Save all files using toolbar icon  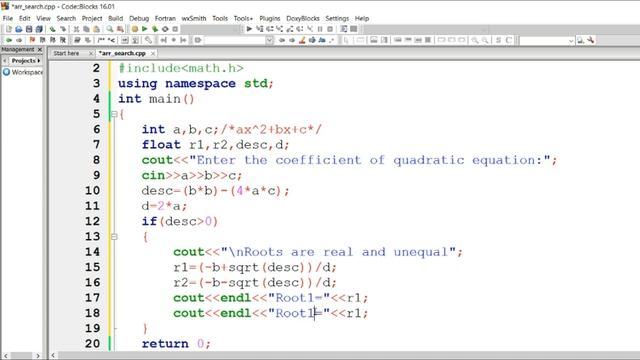pos(39,29)
